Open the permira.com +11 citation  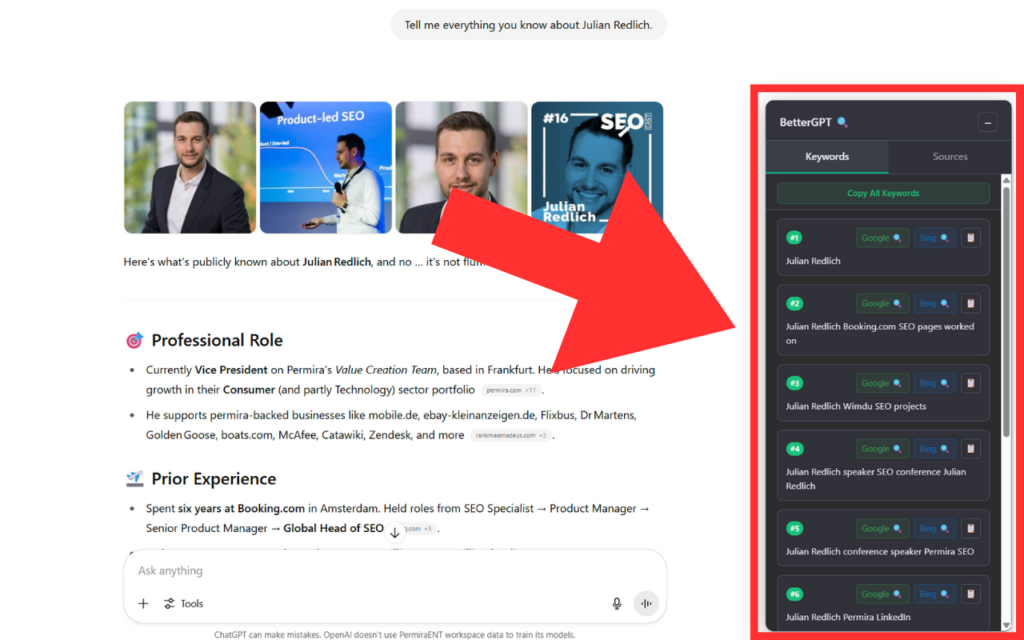coord(511,390)
